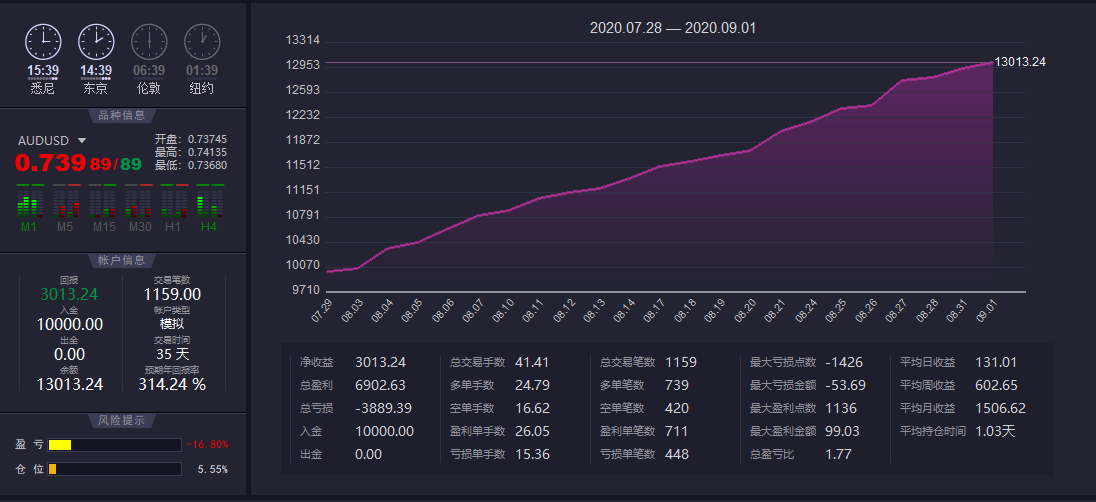Click the 预期年回报率 314.24 % value
The width and height of the screenshot is (1096, 502).
(x=172, y=384)
